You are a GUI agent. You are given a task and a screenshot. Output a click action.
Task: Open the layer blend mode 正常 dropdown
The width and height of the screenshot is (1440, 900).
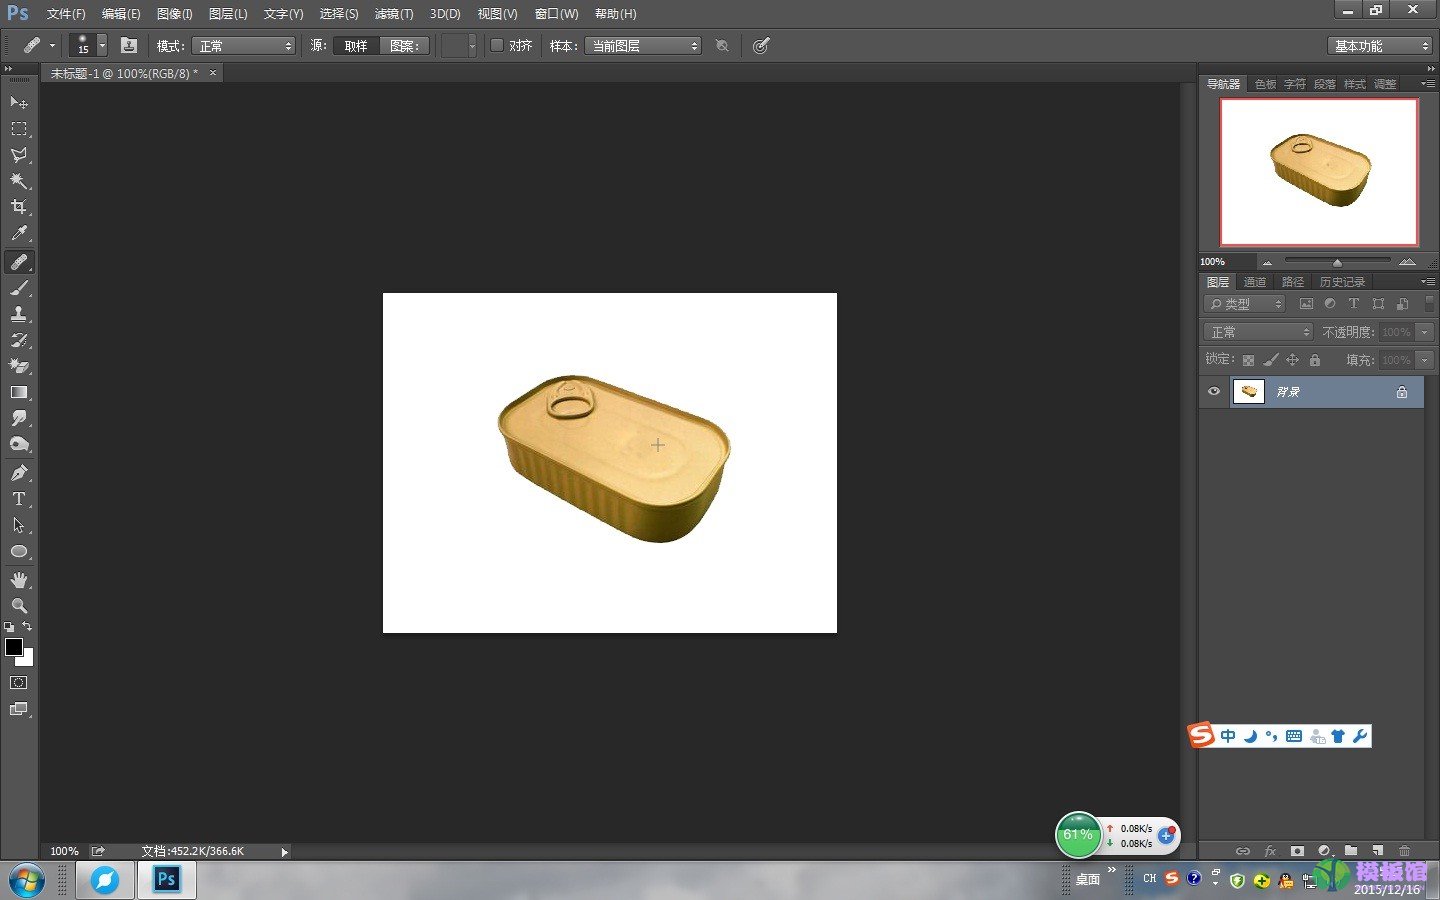tap(1258, 332)
